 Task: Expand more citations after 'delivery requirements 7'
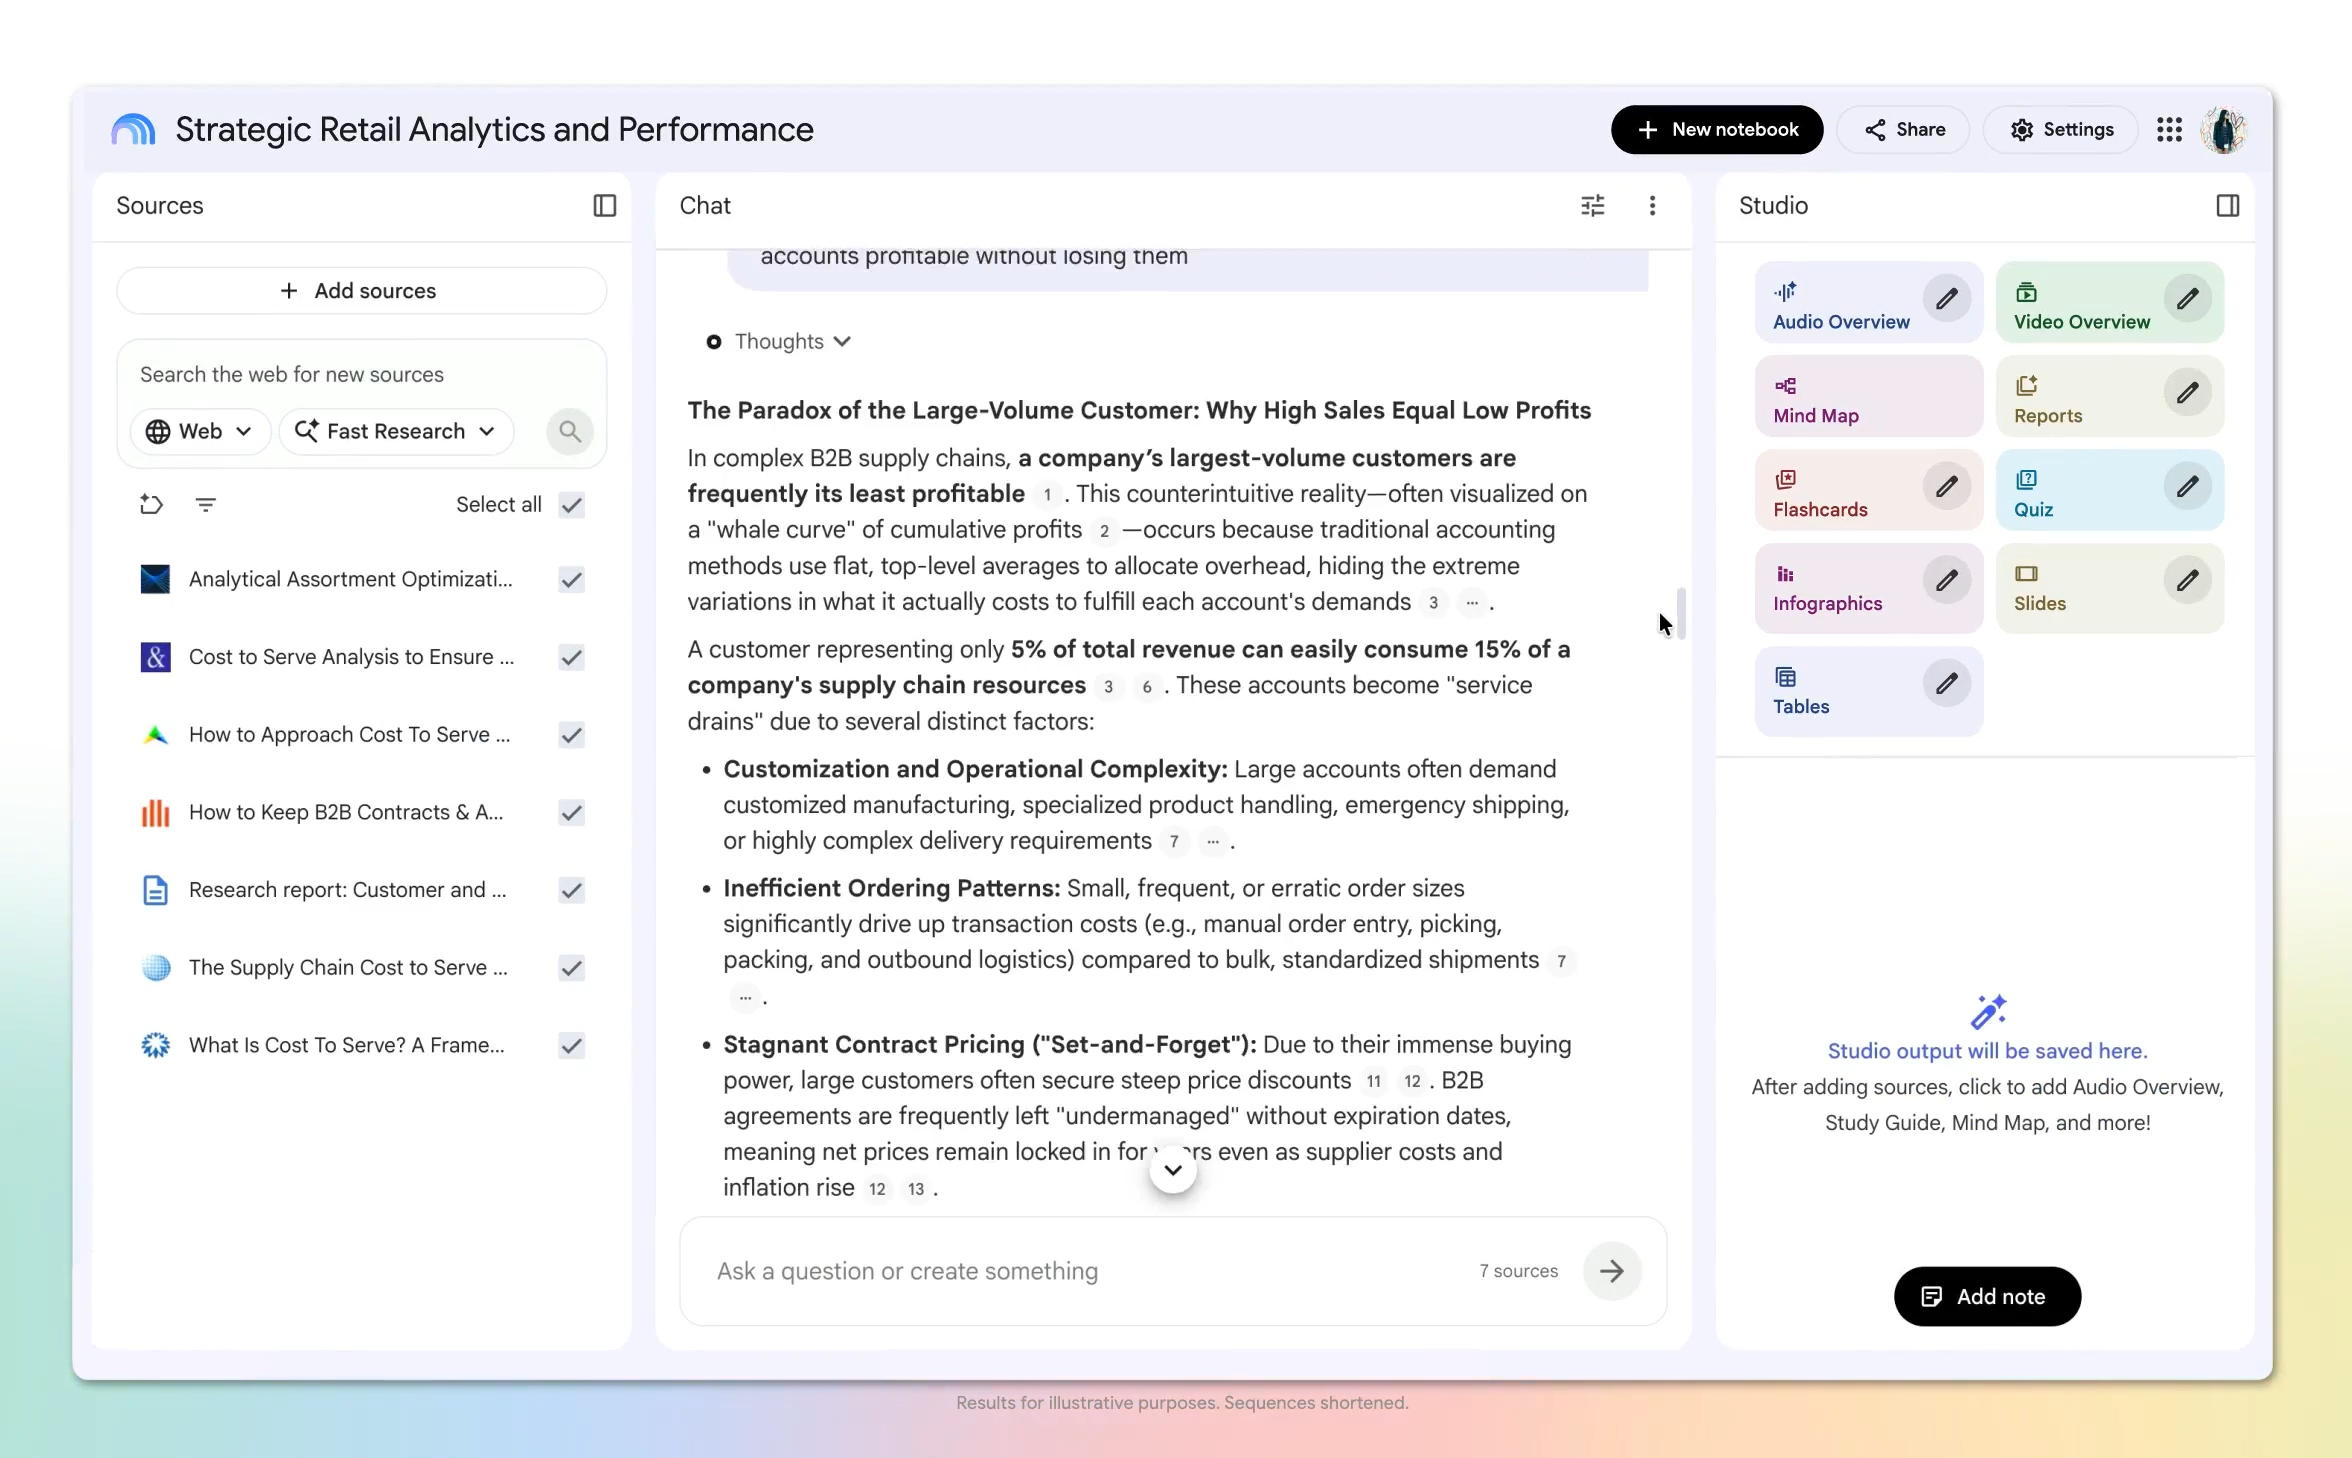point(1212,842)
